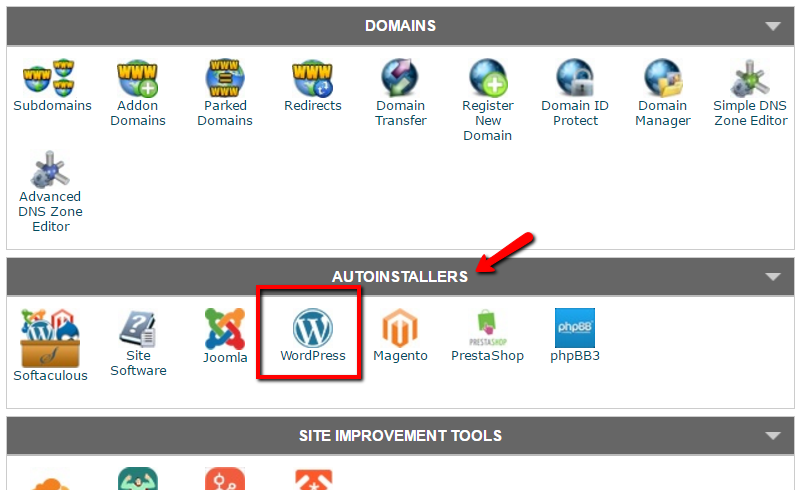Collapse the Autoinstallers section arrow

773,277
